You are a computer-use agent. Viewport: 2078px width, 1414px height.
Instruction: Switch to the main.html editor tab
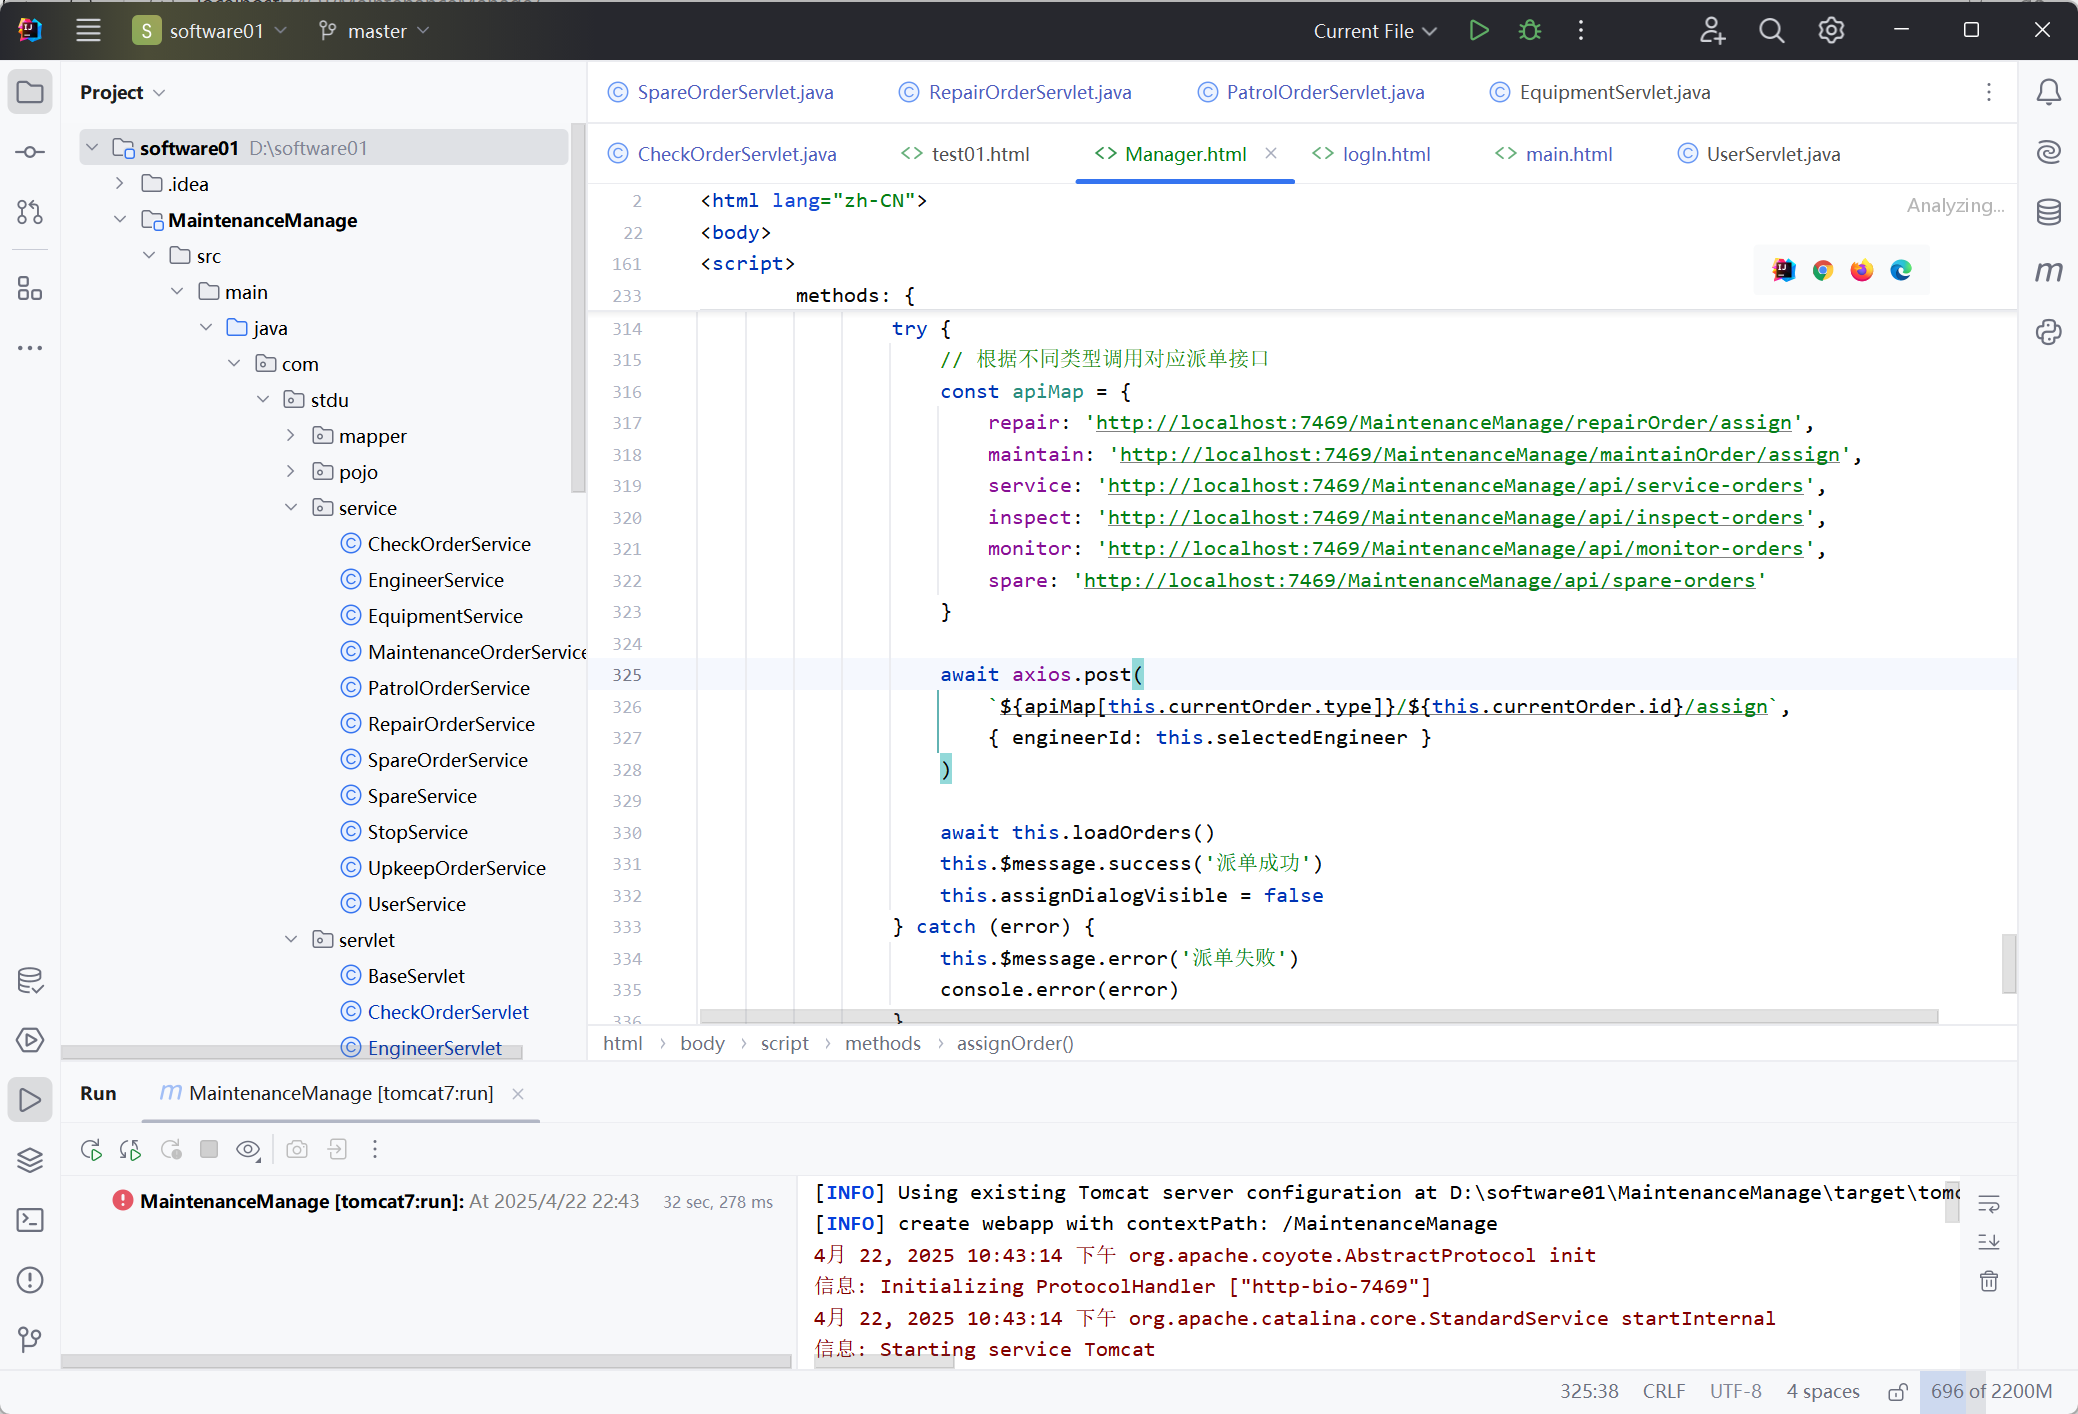point(1567,154)
